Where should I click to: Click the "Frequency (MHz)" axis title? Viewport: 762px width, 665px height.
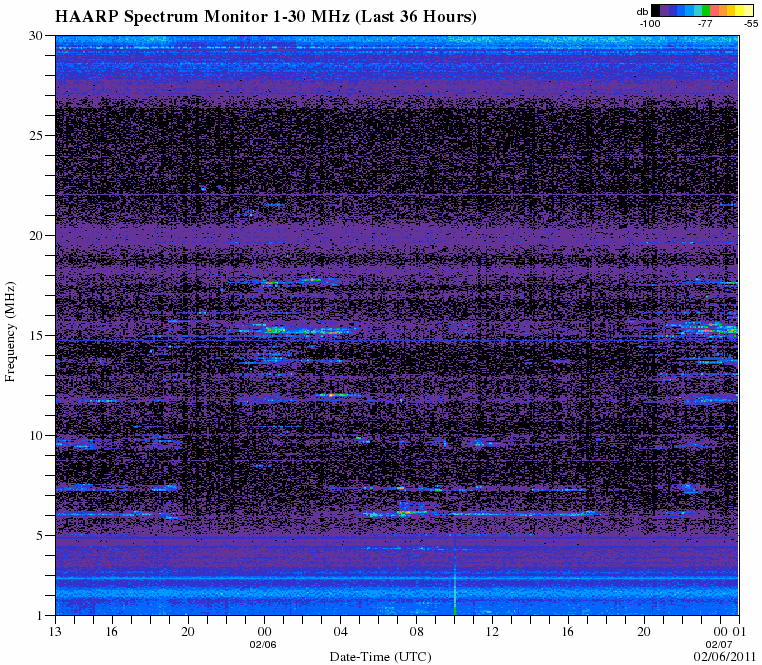(10, 332)
